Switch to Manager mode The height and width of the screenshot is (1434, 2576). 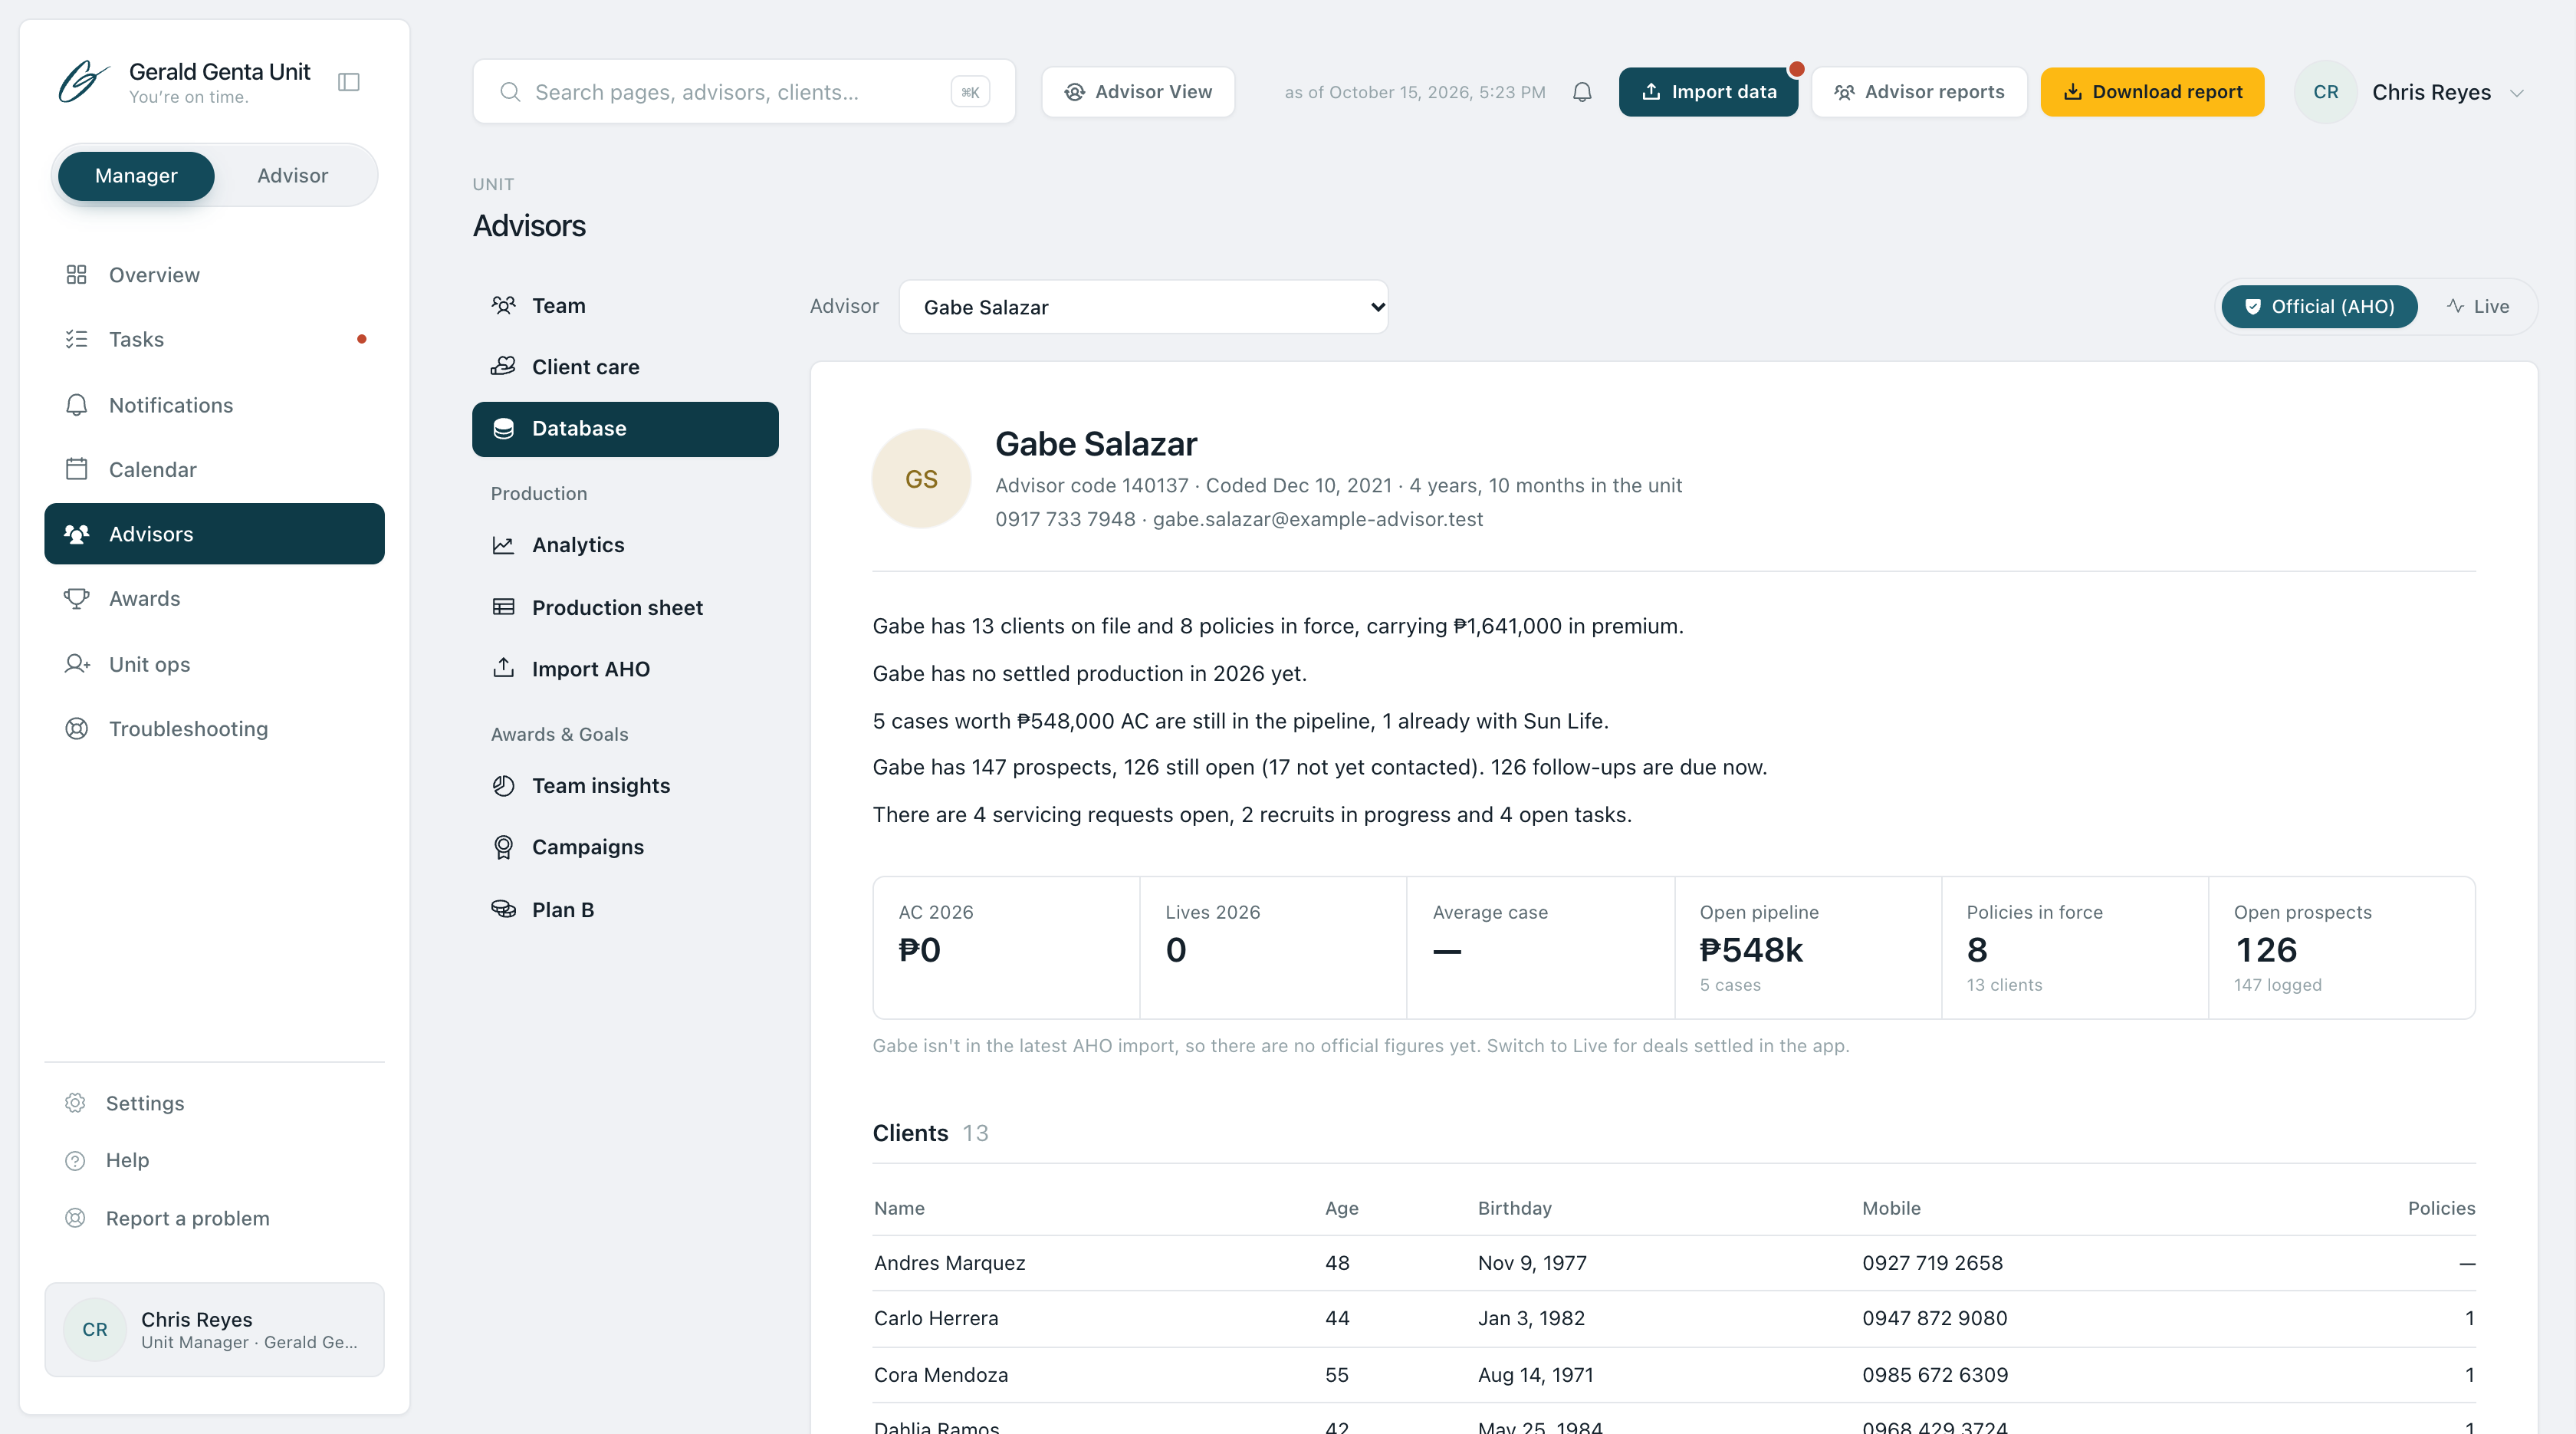click(136, 176)
